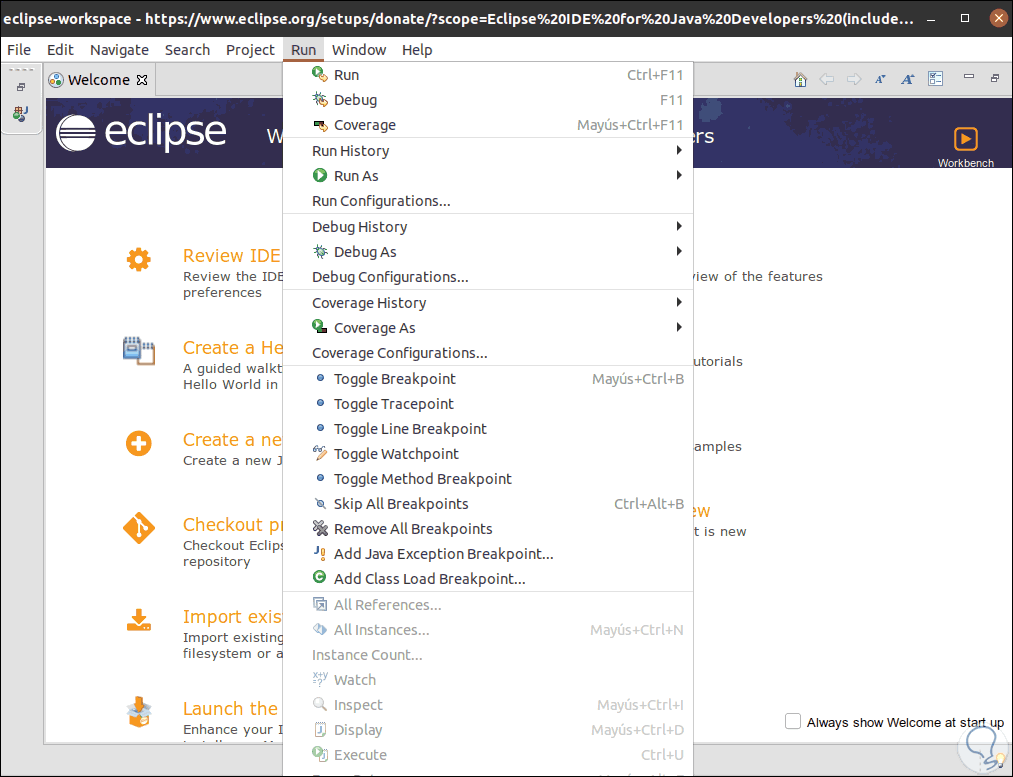Open the Launch the Marketplace link

(230, 709)
